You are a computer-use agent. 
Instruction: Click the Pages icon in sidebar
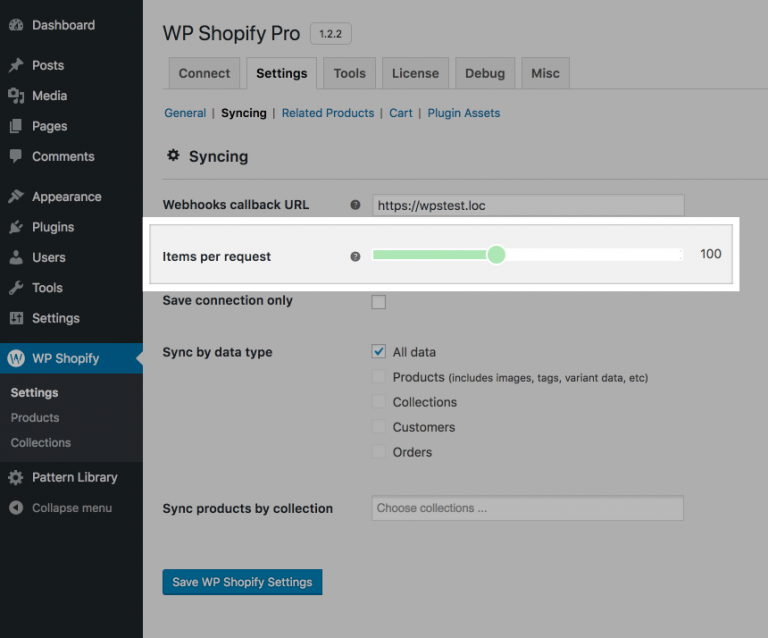16,126
